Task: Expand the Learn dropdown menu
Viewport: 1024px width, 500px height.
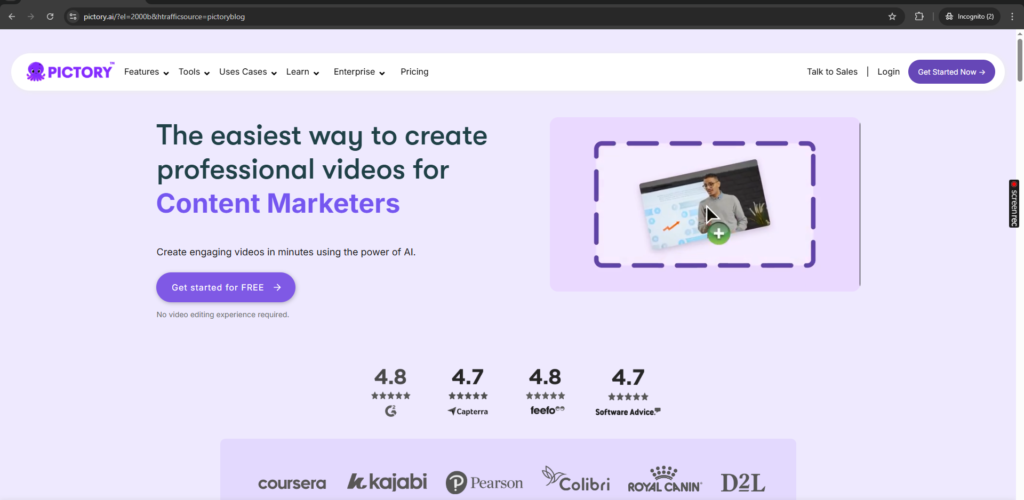Action: [x=302, y=72]
